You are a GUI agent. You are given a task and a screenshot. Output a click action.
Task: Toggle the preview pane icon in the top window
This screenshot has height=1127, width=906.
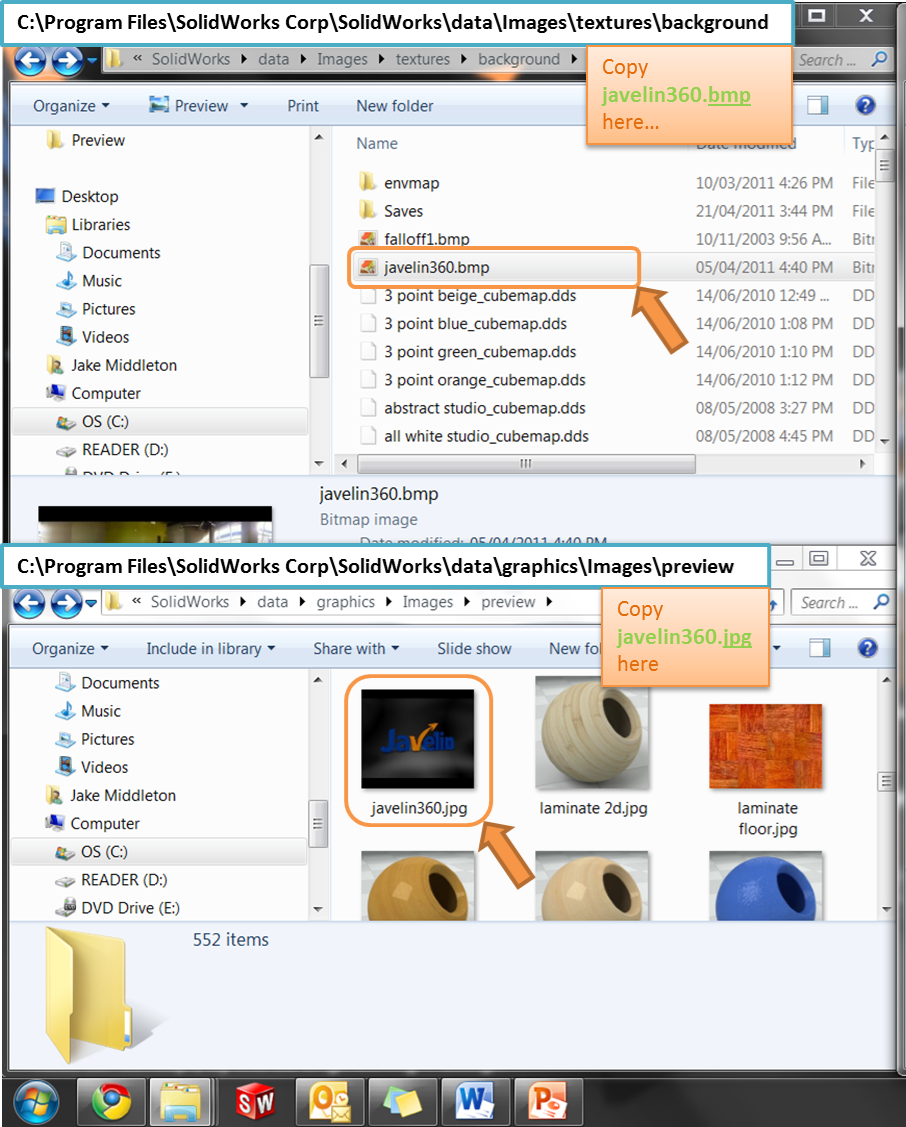click(818, 106)
